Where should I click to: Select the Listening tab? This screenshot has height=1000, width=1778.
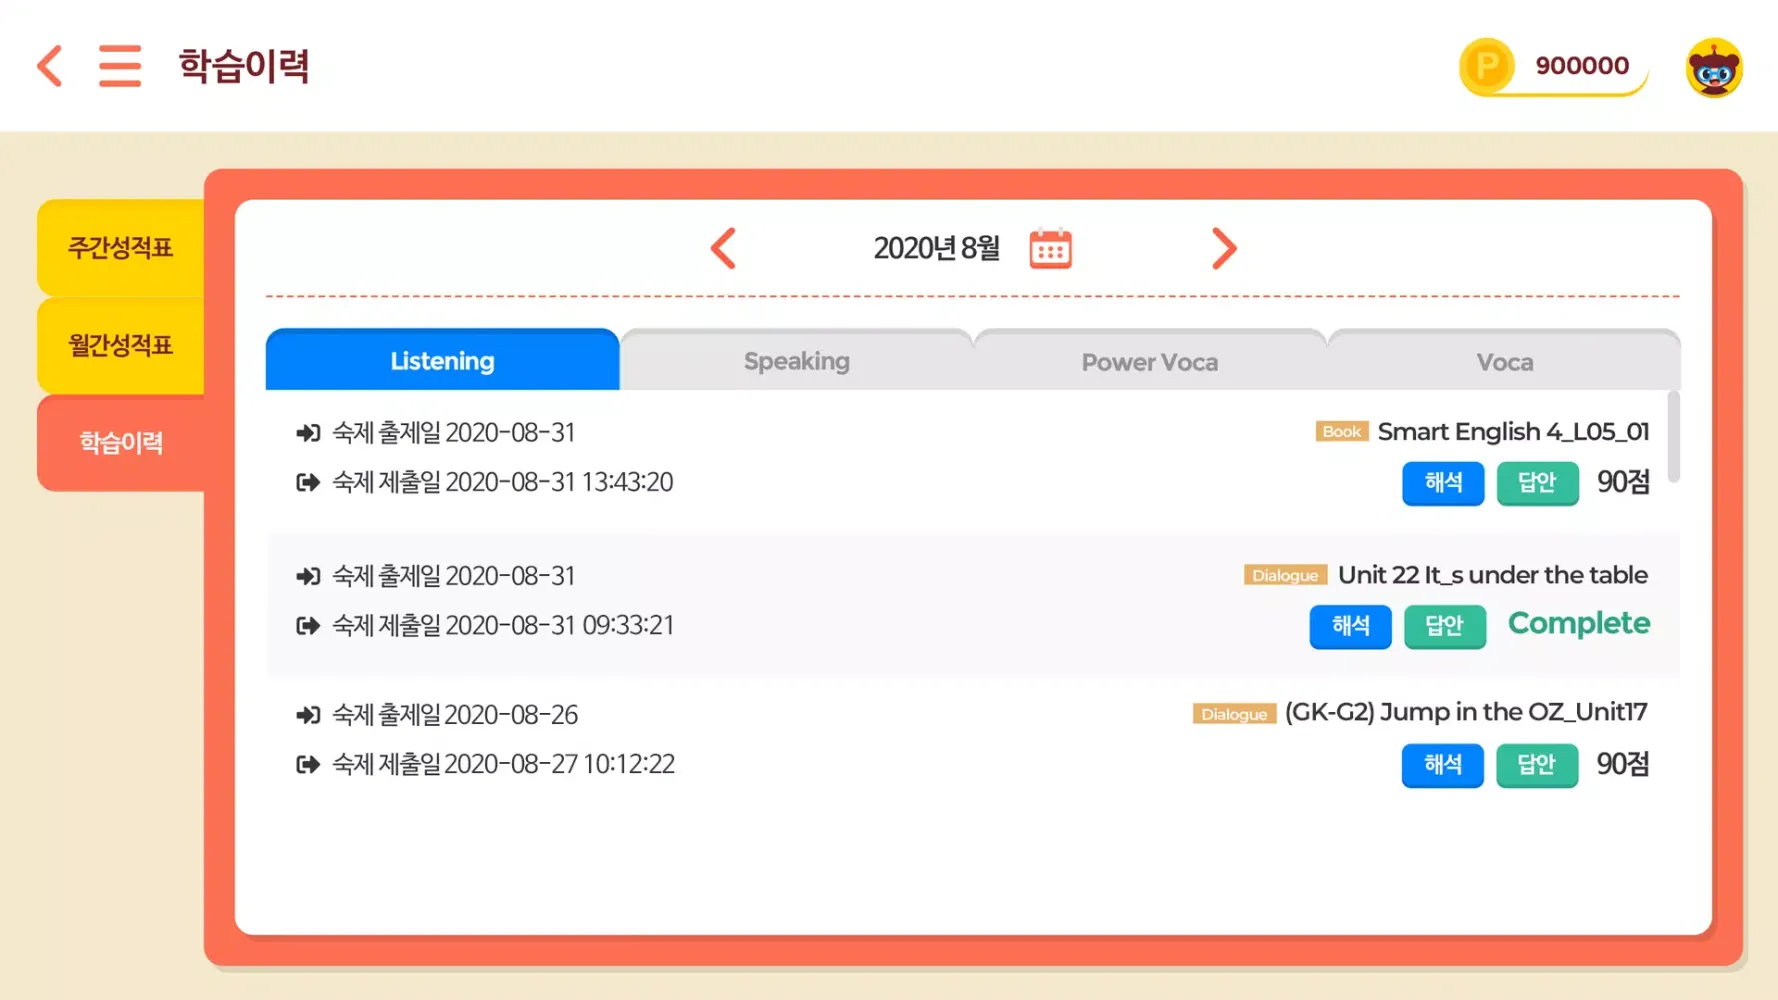pyautogui.click(x=442, y=361)
